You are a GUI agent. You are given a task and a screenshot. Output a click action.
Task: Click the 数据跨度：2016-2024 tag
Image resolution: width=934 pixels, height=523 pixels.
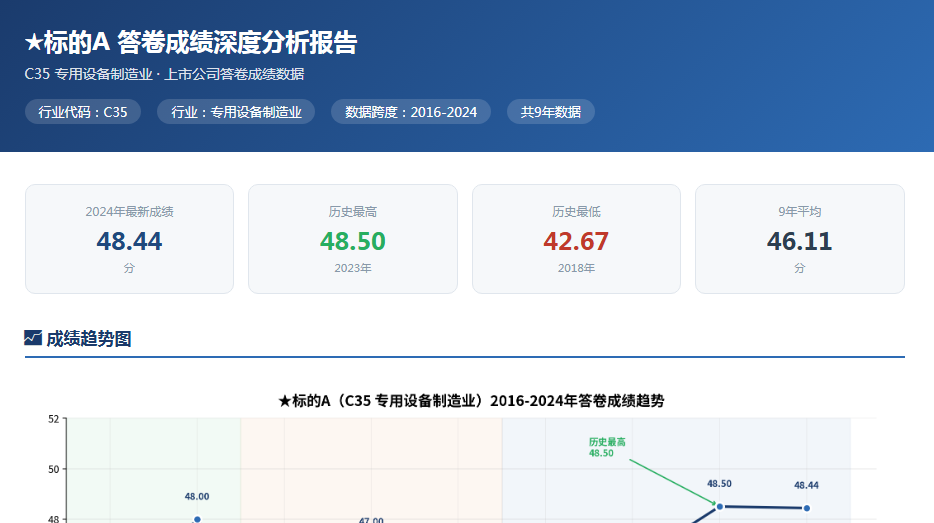[411, 112]
